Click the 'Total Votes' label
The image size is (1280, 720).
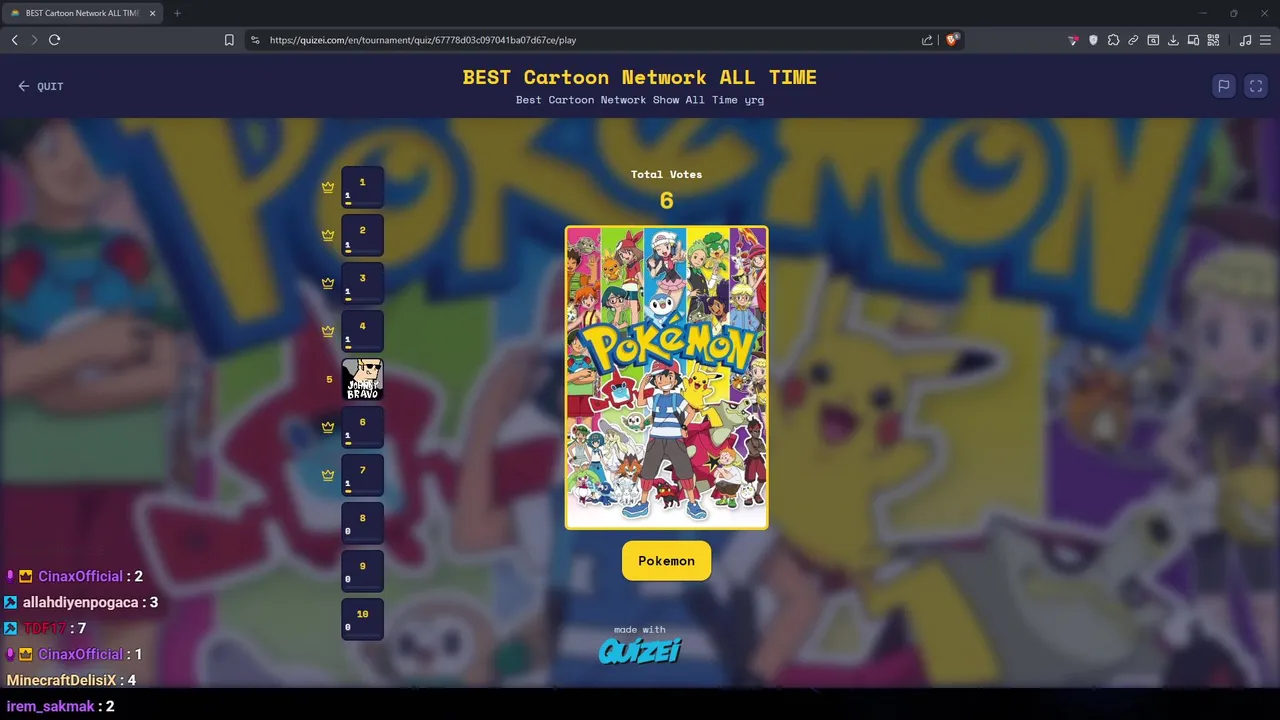click(666, 174)
